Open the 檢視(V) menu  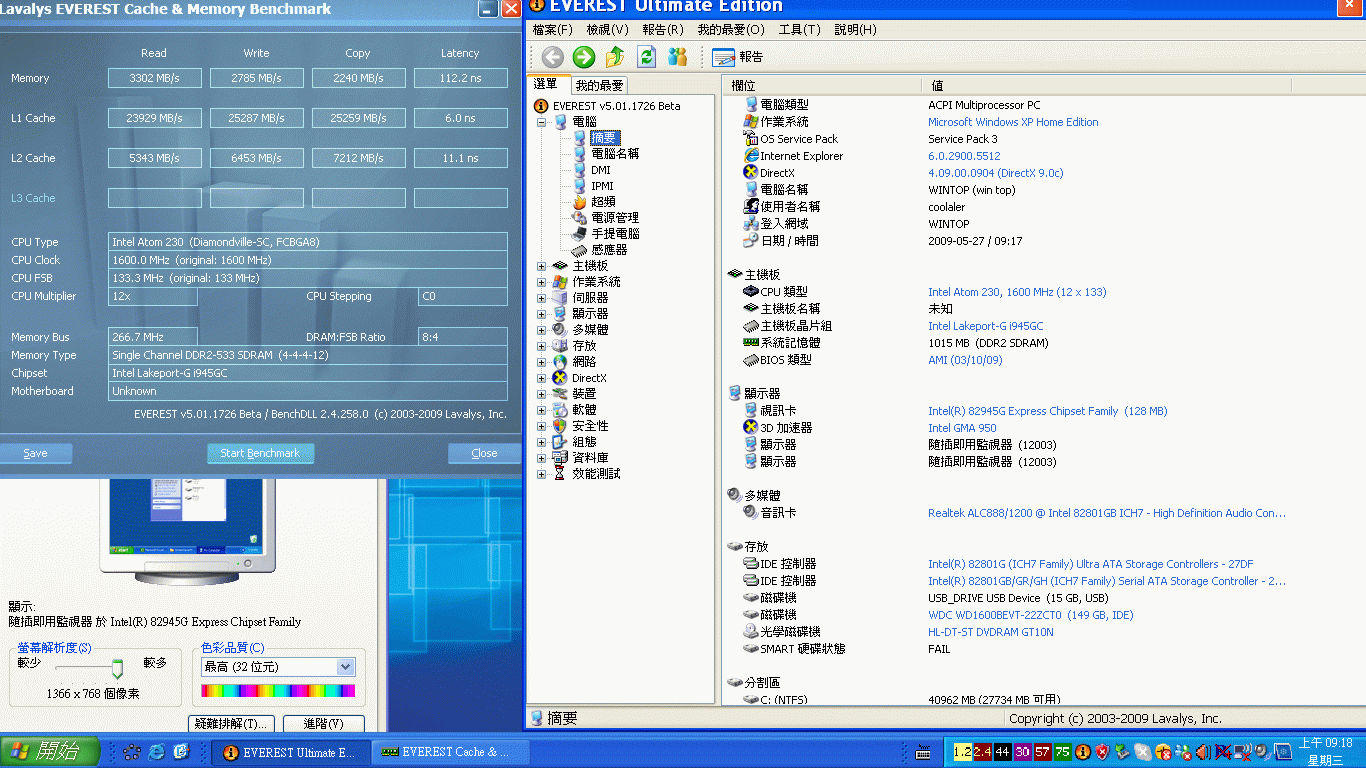point(608,30)
